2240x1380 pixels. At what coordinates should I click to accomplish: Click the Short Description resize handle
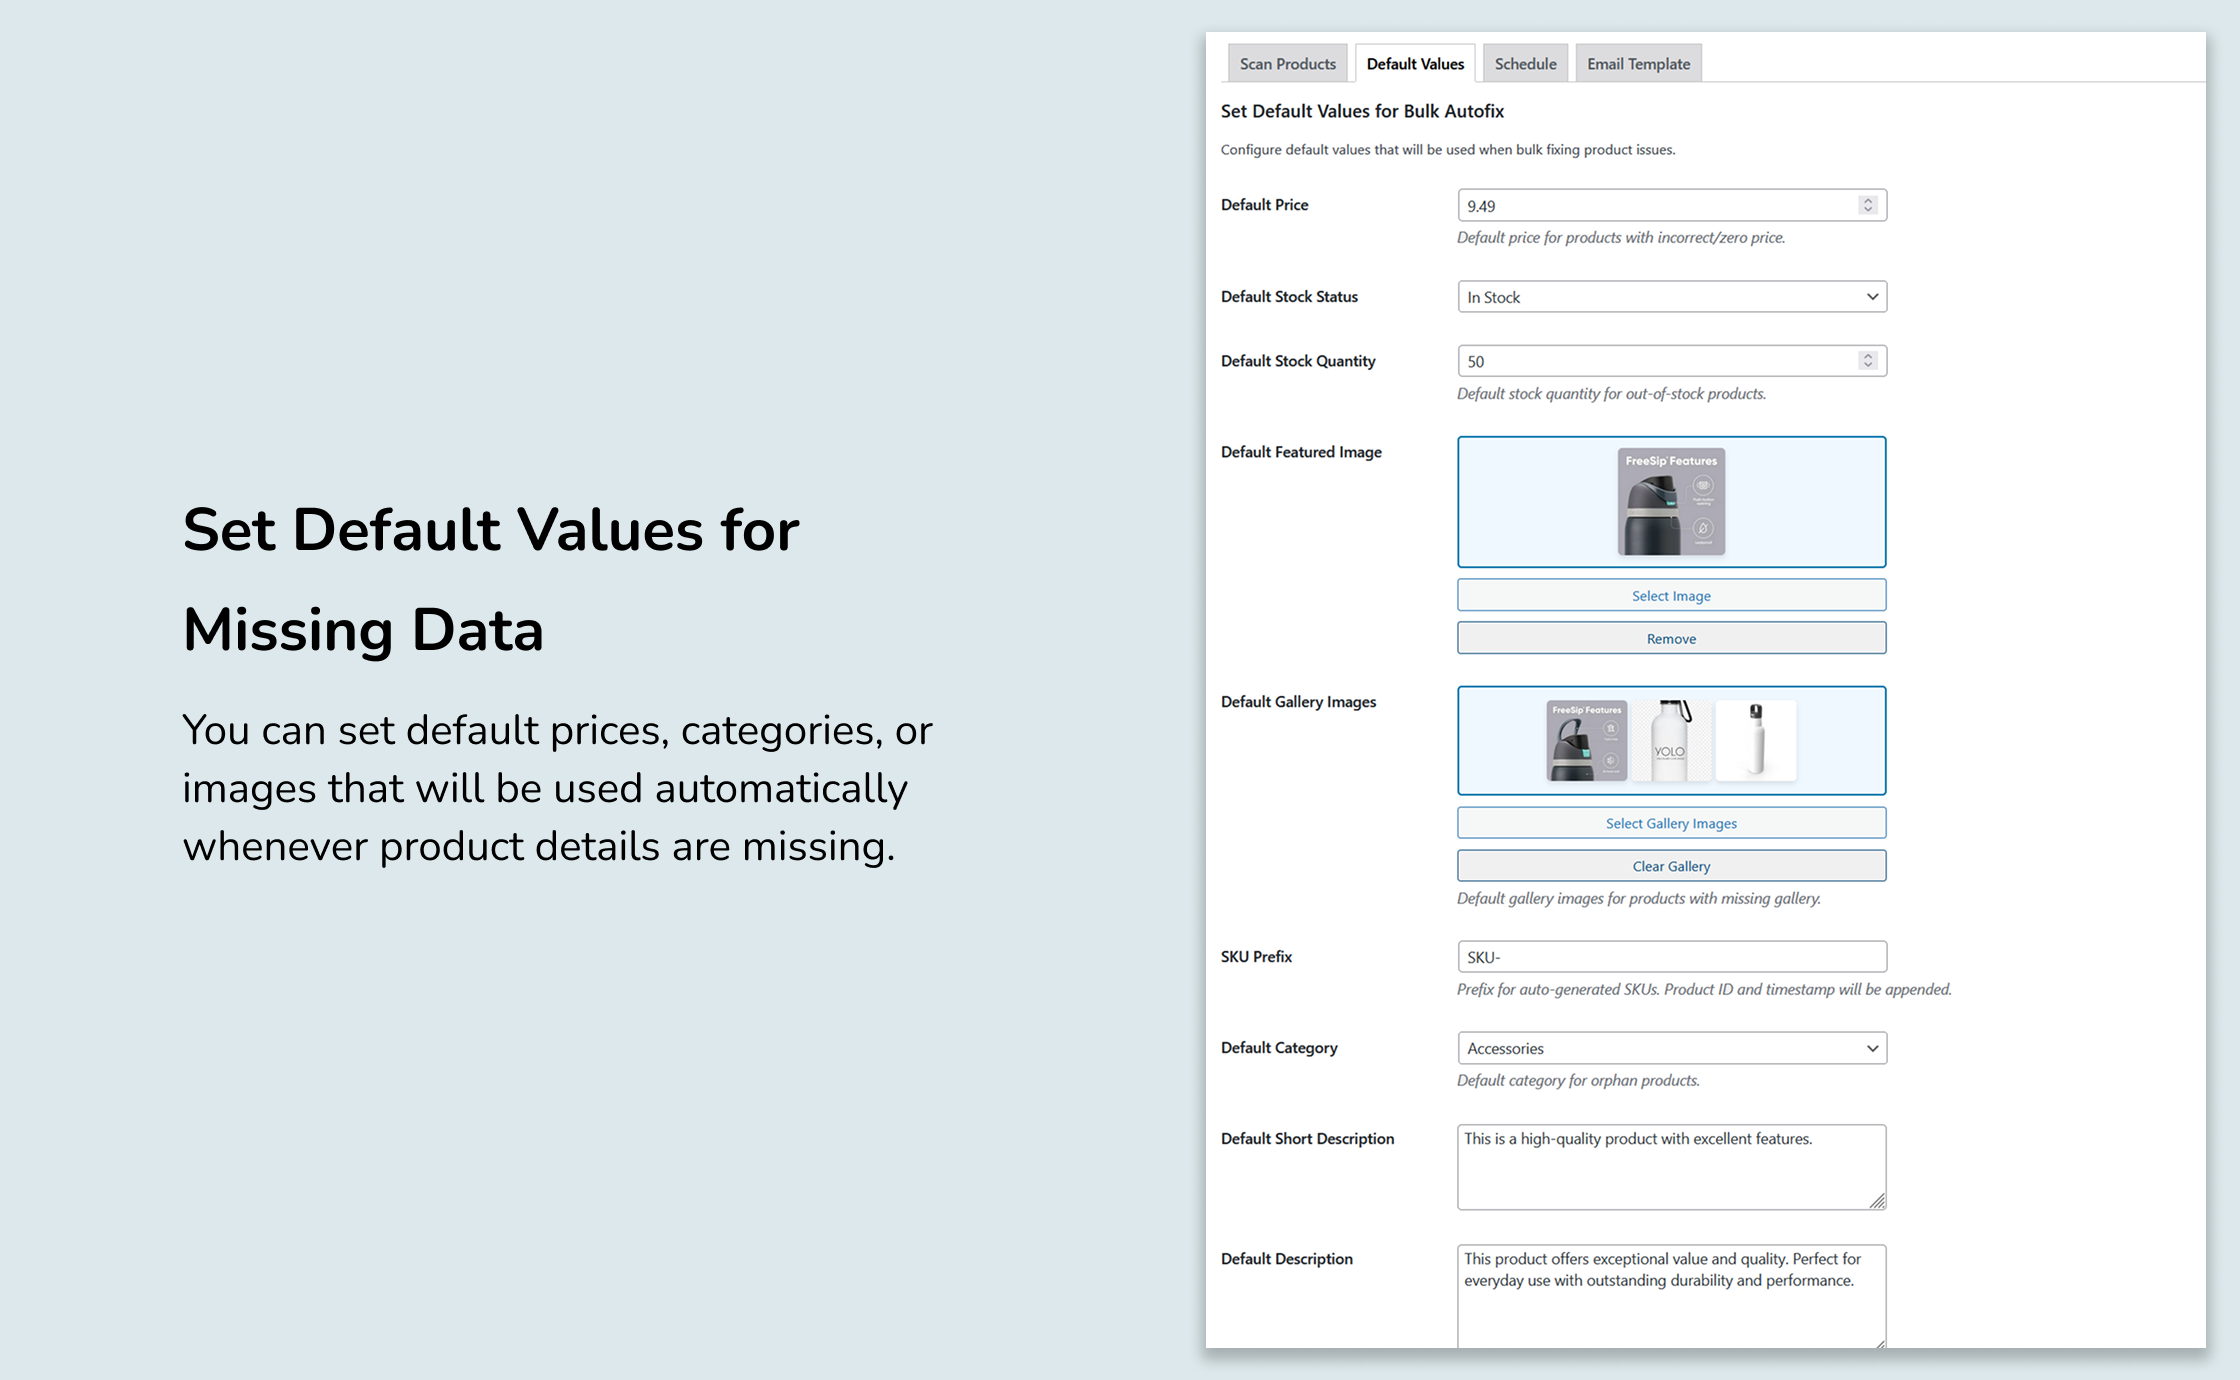1877,1200
